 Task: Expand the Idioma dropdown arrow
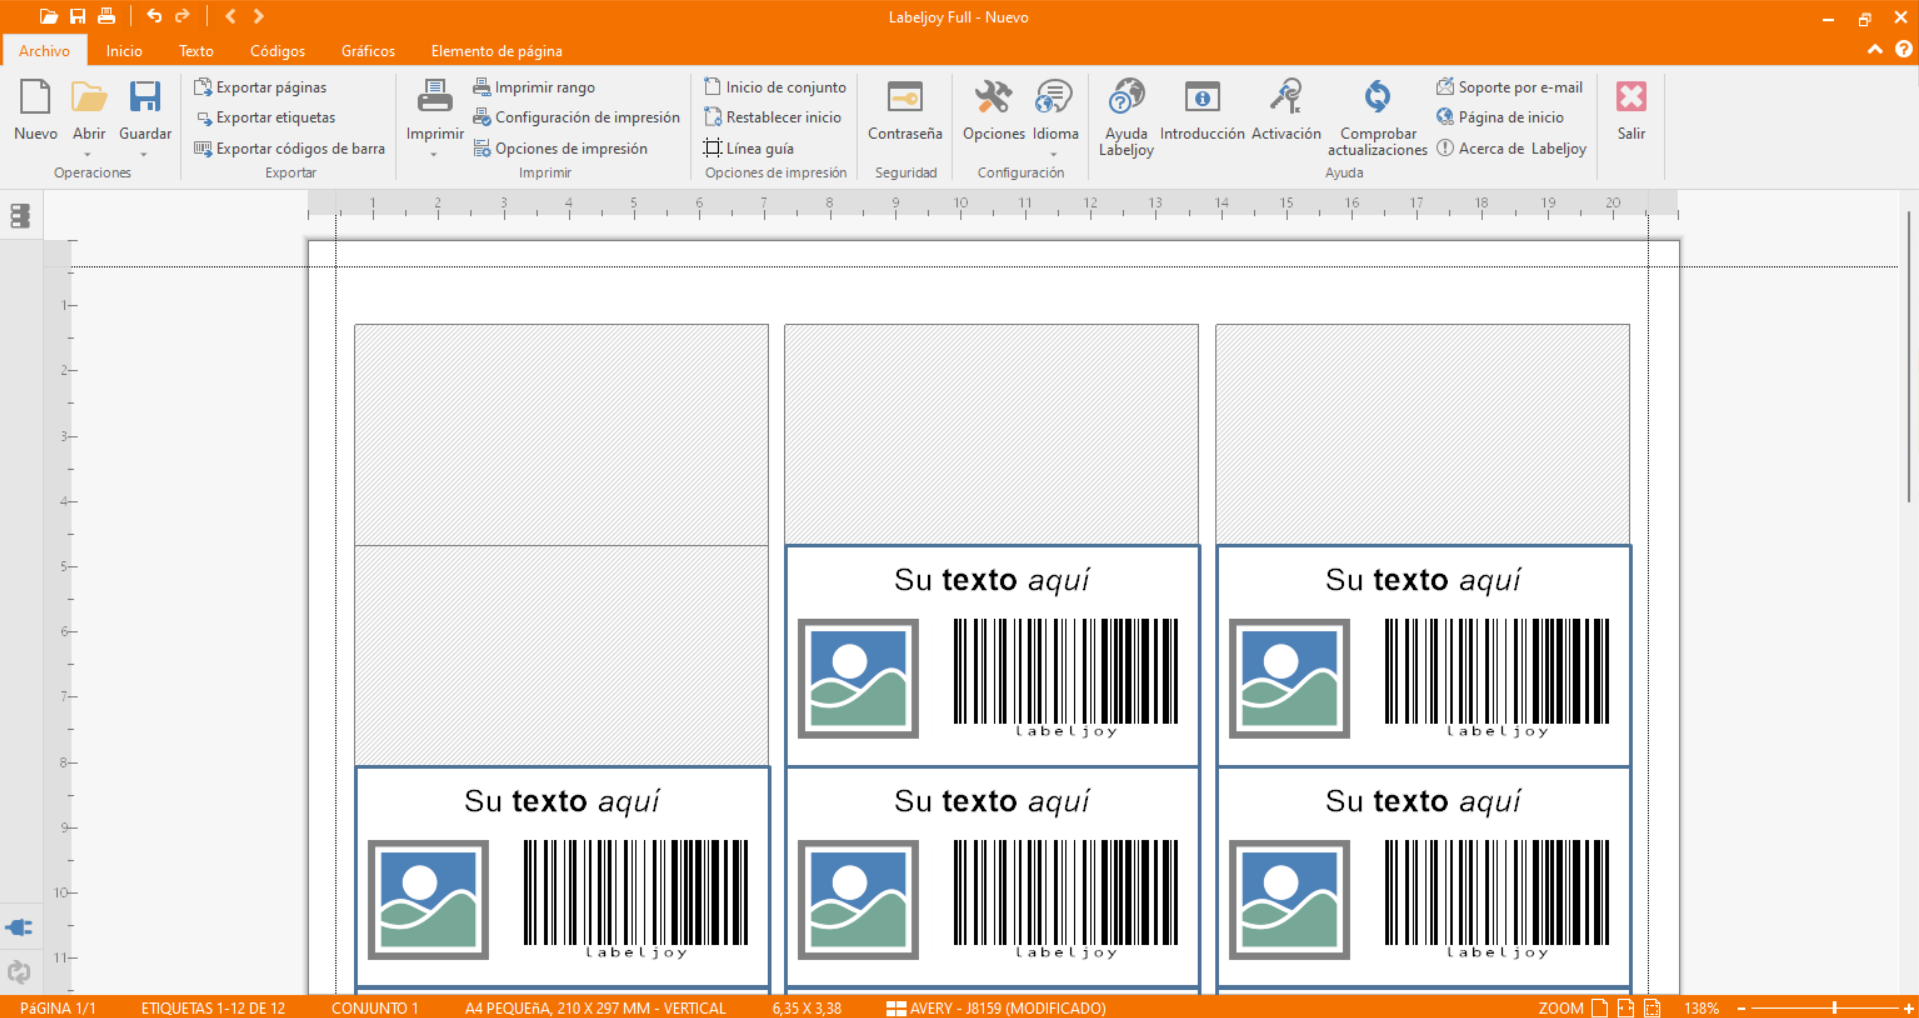pos(1054,154)
